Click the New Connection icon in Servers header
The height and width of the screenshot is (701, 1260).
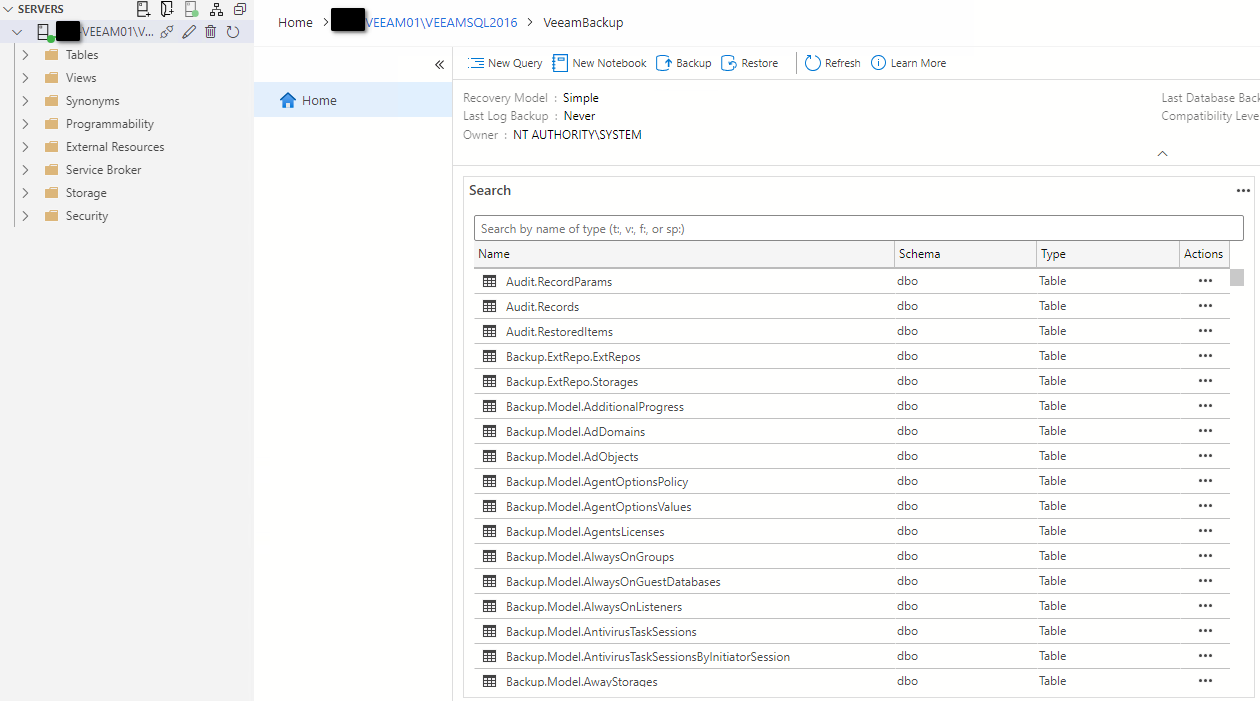tap(143, 9)
